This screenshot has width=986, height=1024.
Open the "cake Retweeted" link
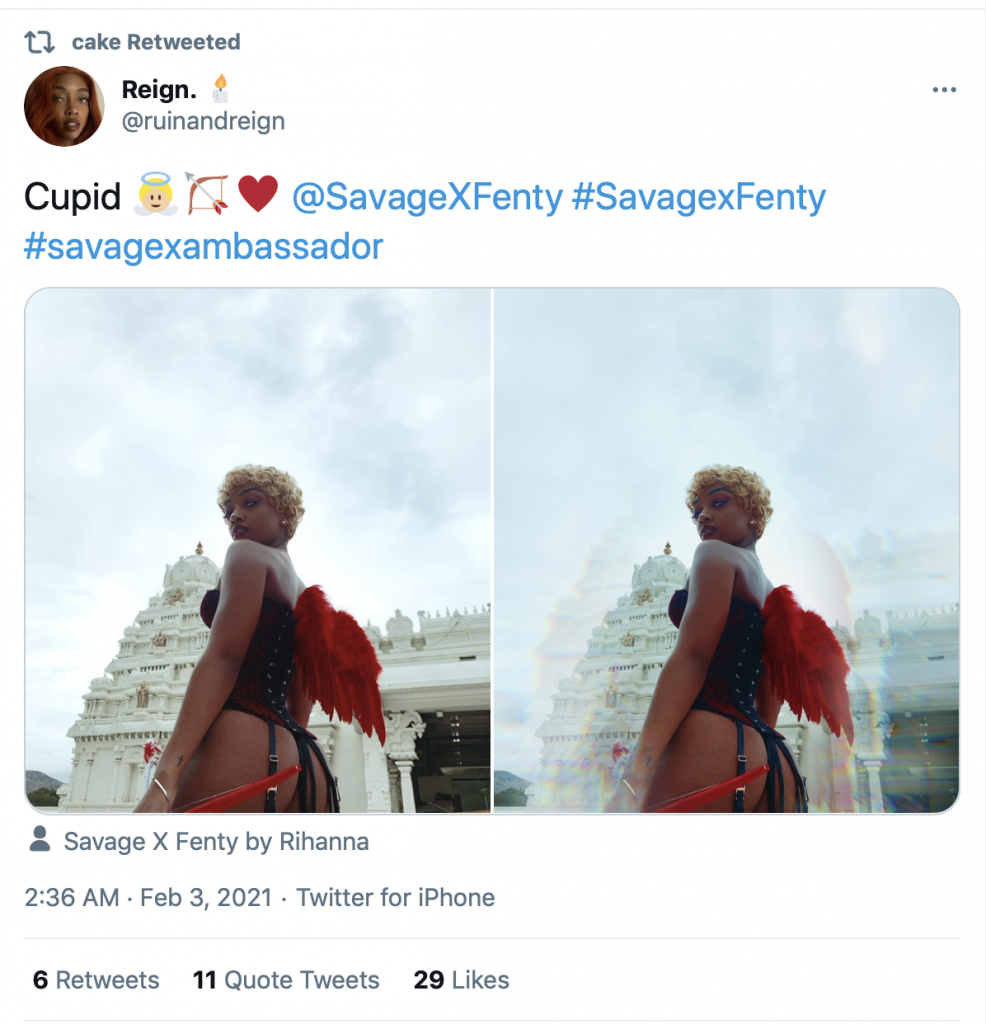point(156,42)
